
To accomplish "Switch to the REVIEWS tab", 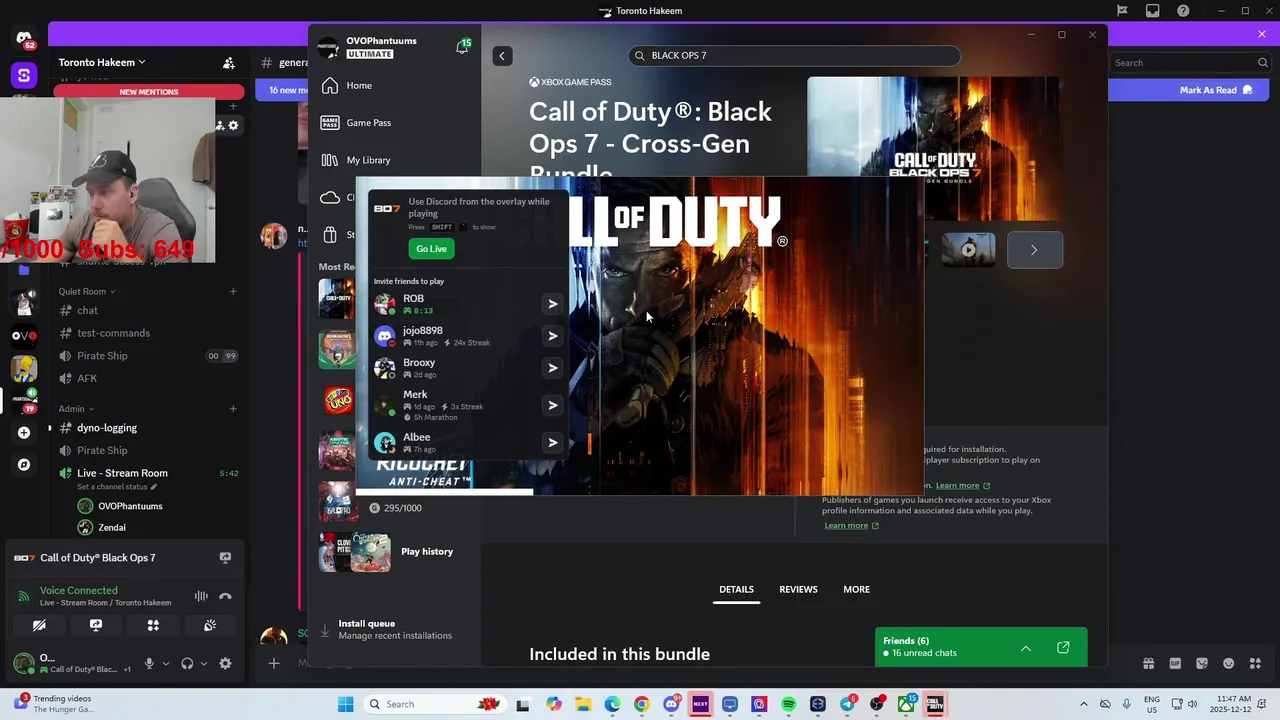I will [798, 590].
